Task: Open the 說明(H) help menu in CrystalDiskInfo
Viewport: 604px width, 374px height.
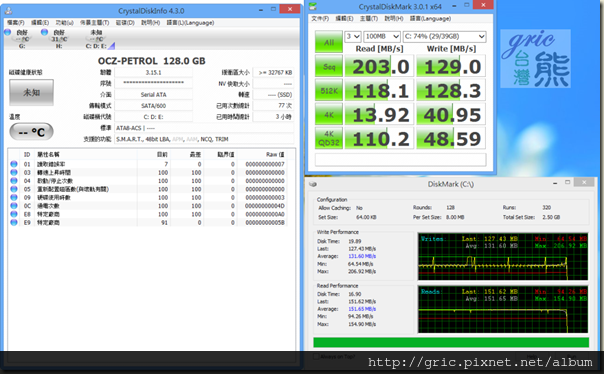Action: point(151,23)
